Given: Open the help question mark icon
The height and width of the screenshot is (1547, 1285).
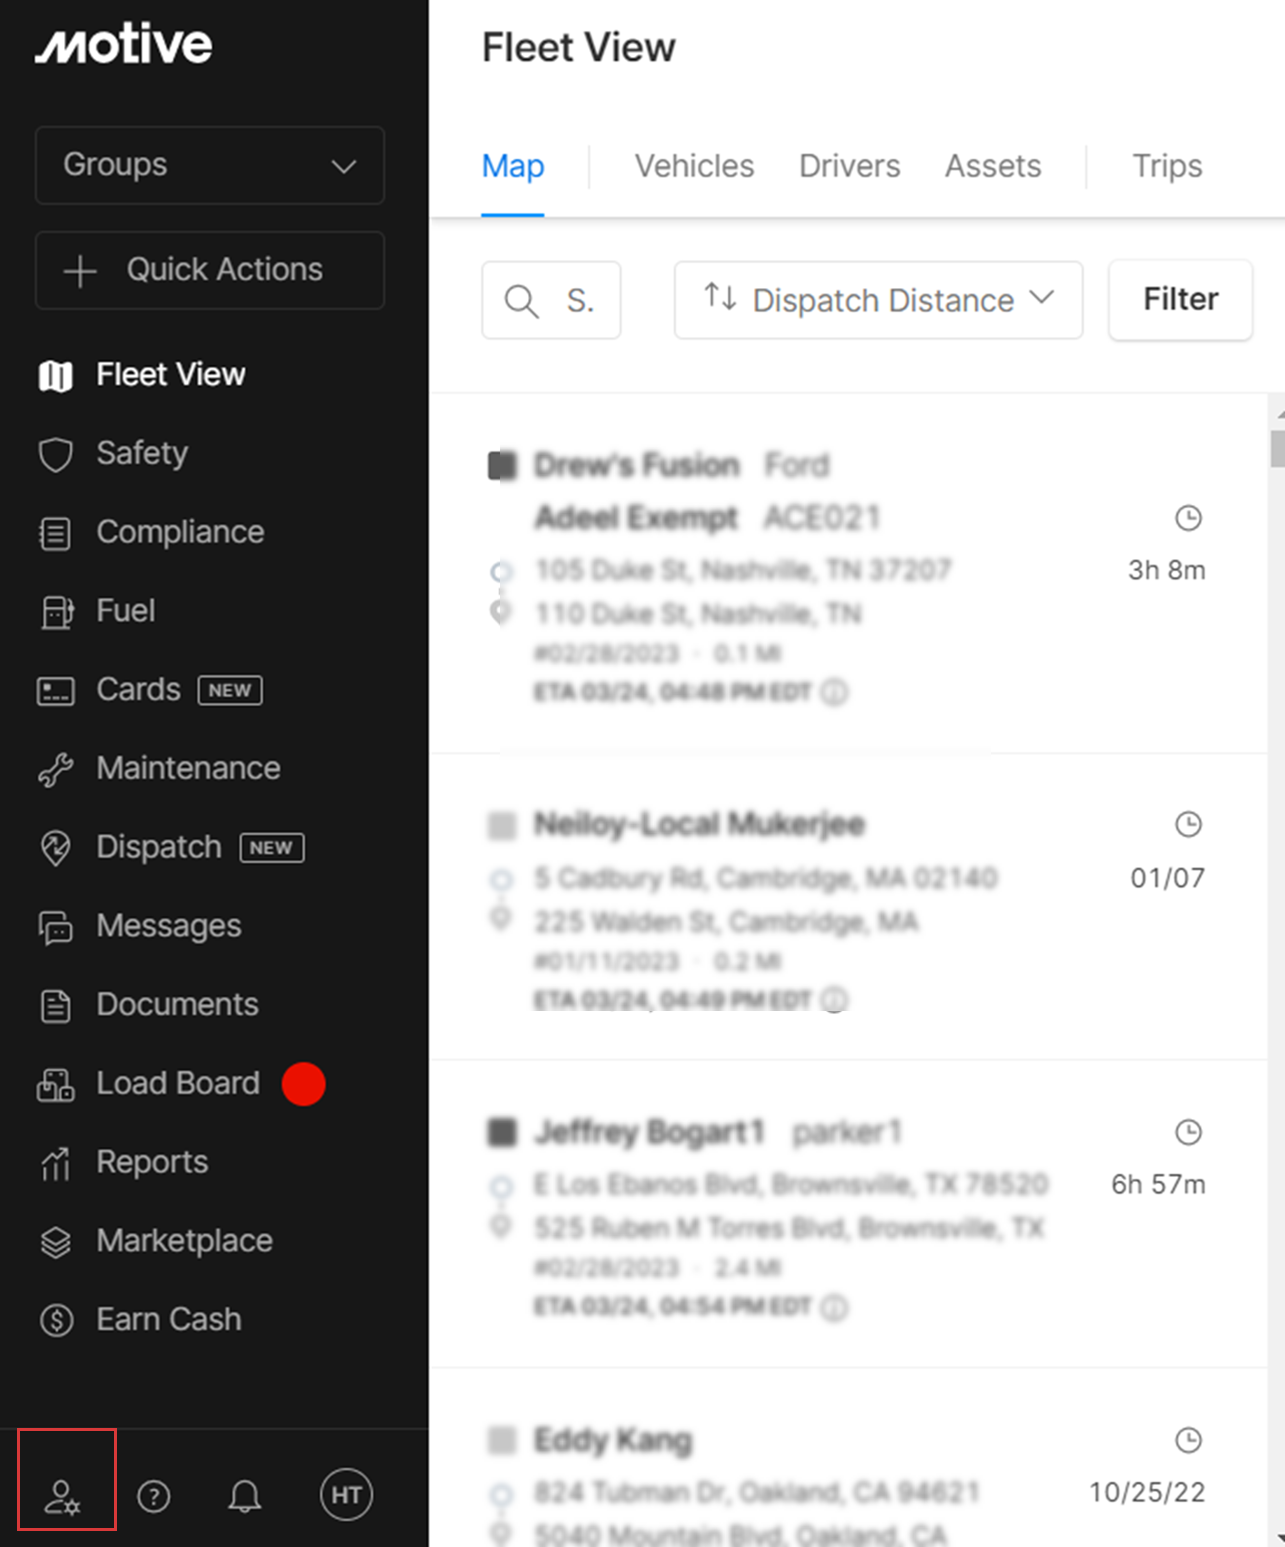Looking at the screenshot, I should point(154,1496).
